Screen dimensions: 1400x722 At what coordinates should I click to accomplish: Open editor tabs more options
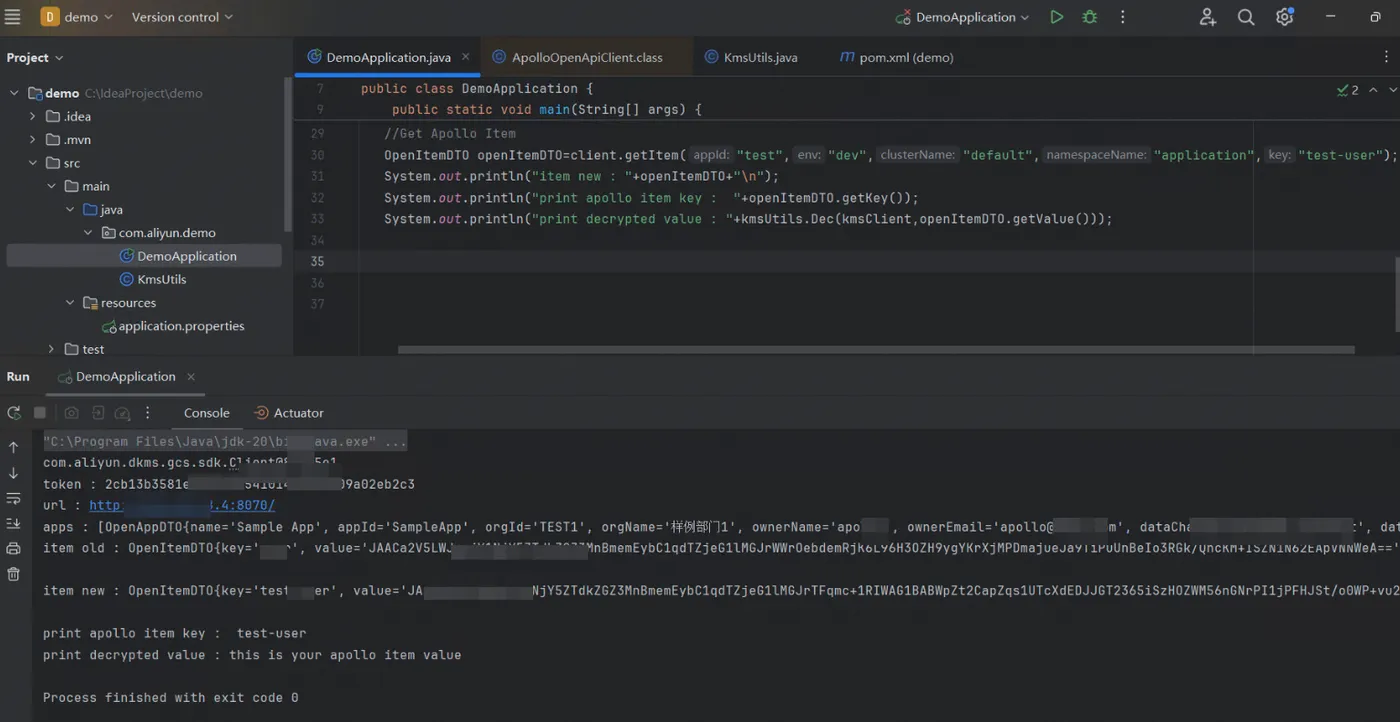[1386, 57]
